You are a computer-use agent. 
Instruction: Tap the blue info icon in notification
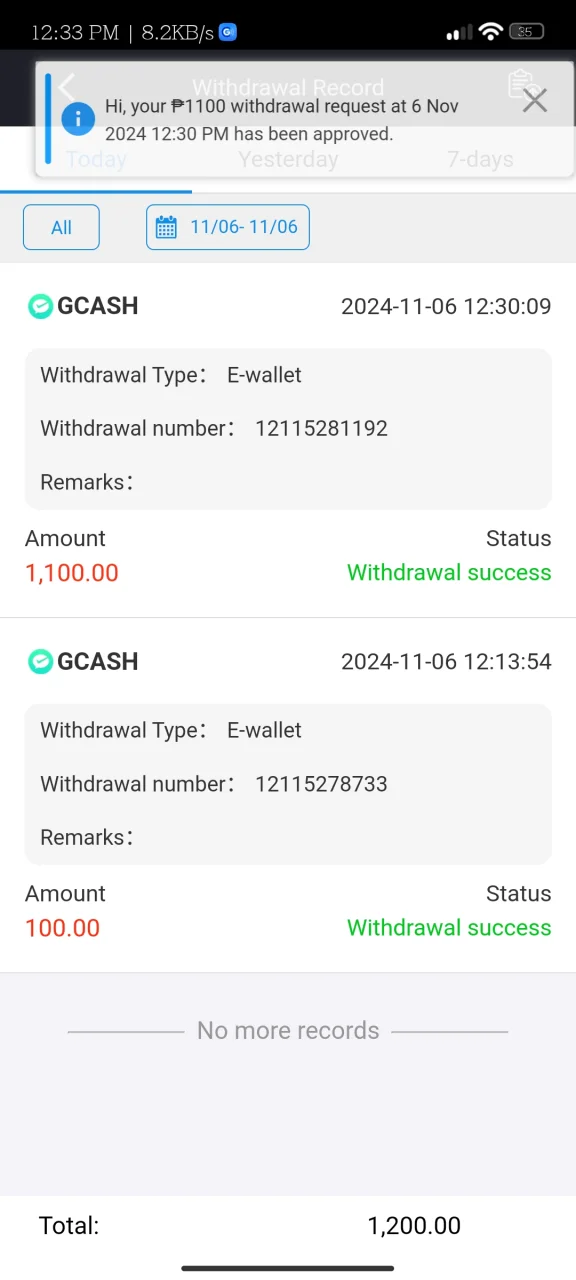coord(77,119)
